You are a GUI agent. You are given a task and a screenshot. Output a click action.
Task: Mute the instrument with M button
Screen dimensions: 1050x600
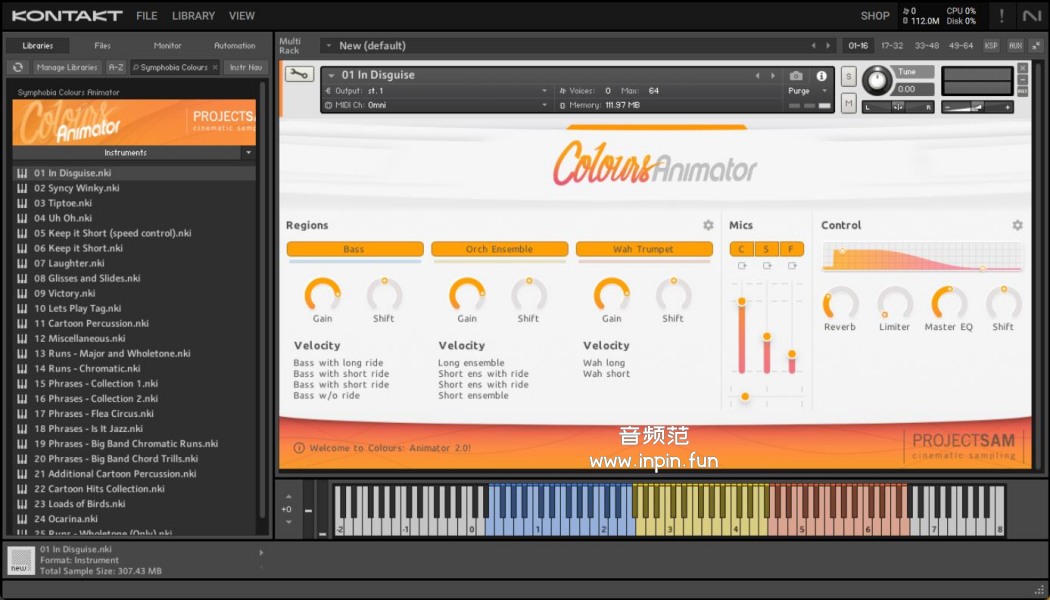coord(848,103)
